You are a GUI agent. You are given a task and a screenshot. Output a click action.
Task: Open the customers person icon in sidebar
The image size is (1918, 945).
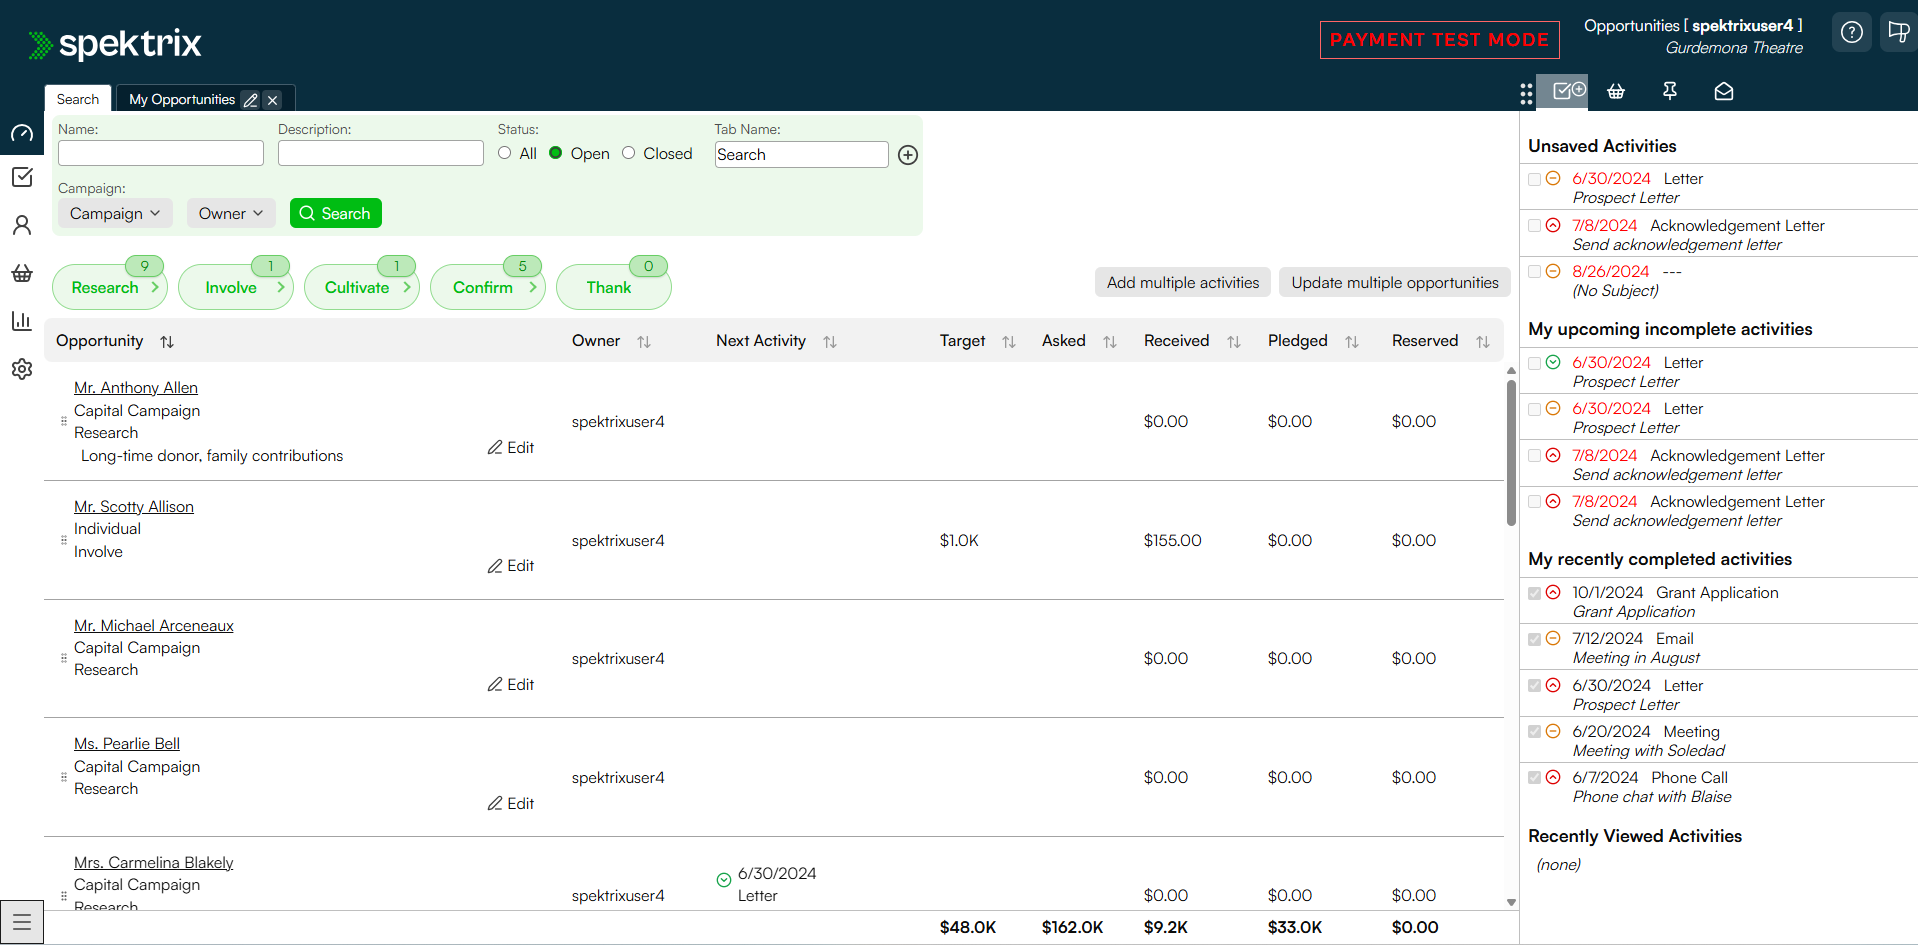pos(22,225)
